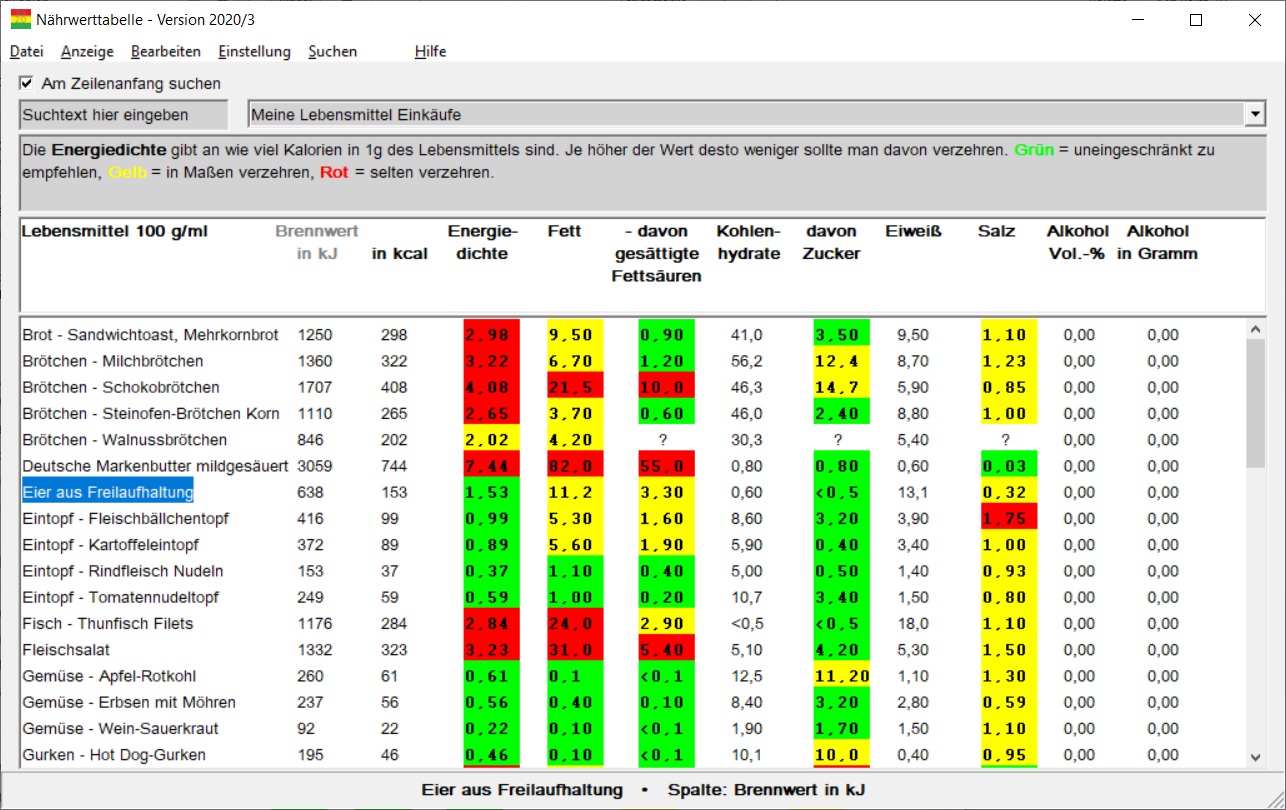
Task: Maximize the Nährwerttabelle window
Action: tap(1196, 19)
